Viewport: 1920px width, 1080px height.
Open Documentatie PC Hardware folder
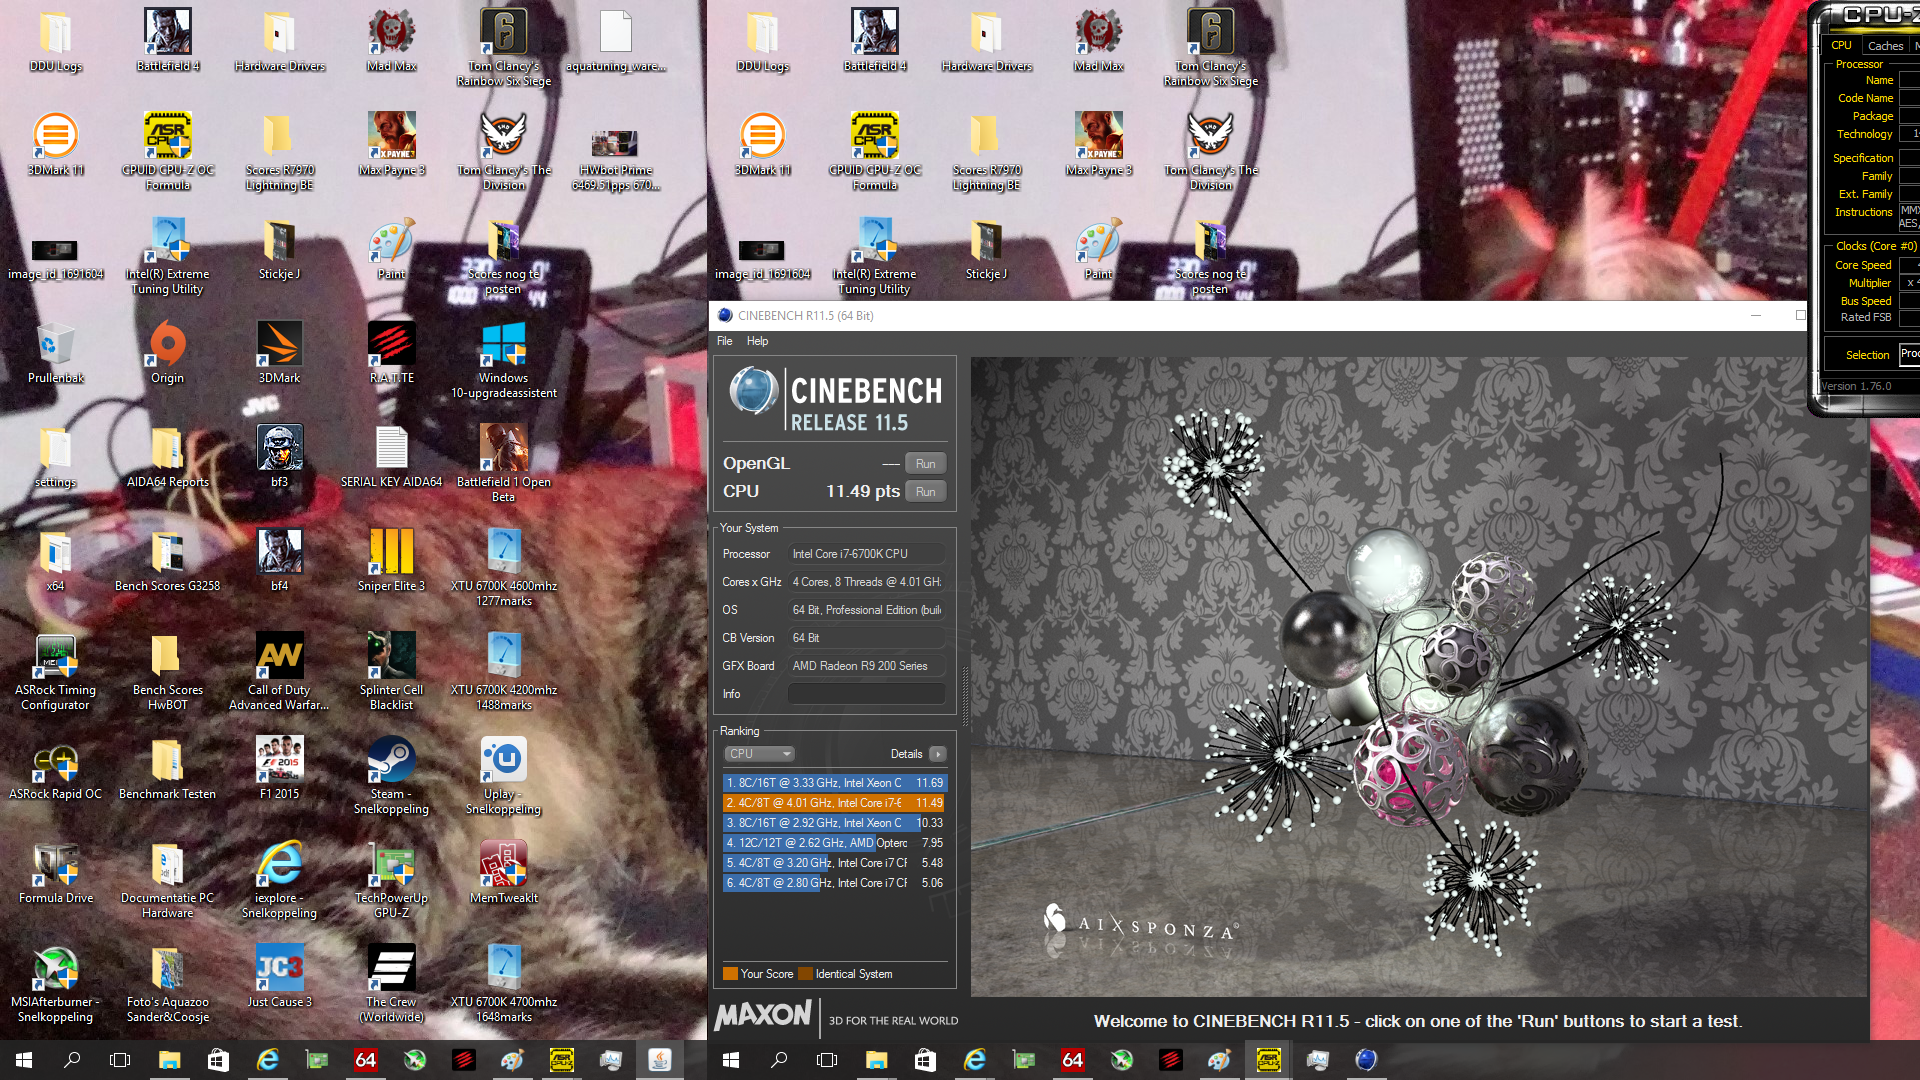click(167, 880)
